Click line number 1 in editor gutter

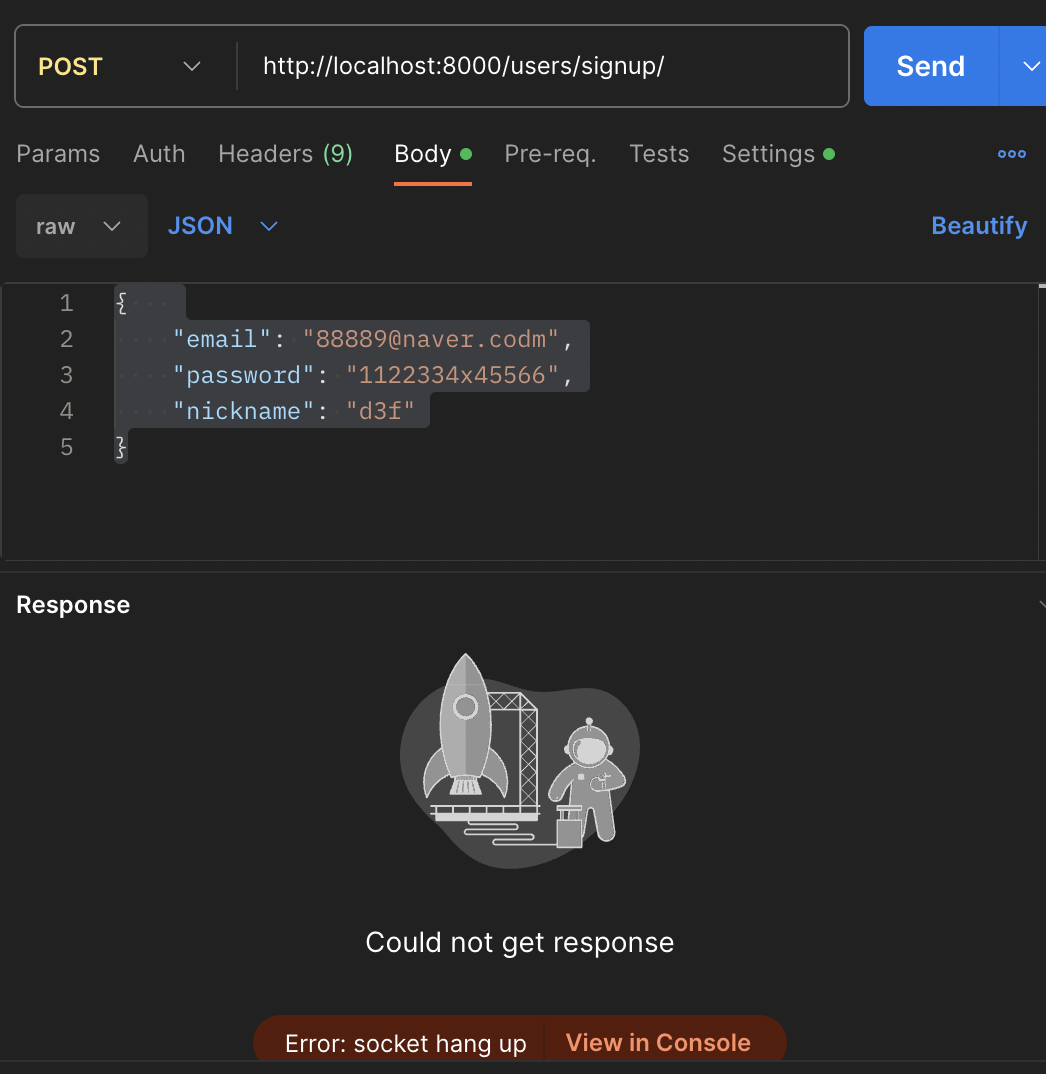(x=66, y=303)
